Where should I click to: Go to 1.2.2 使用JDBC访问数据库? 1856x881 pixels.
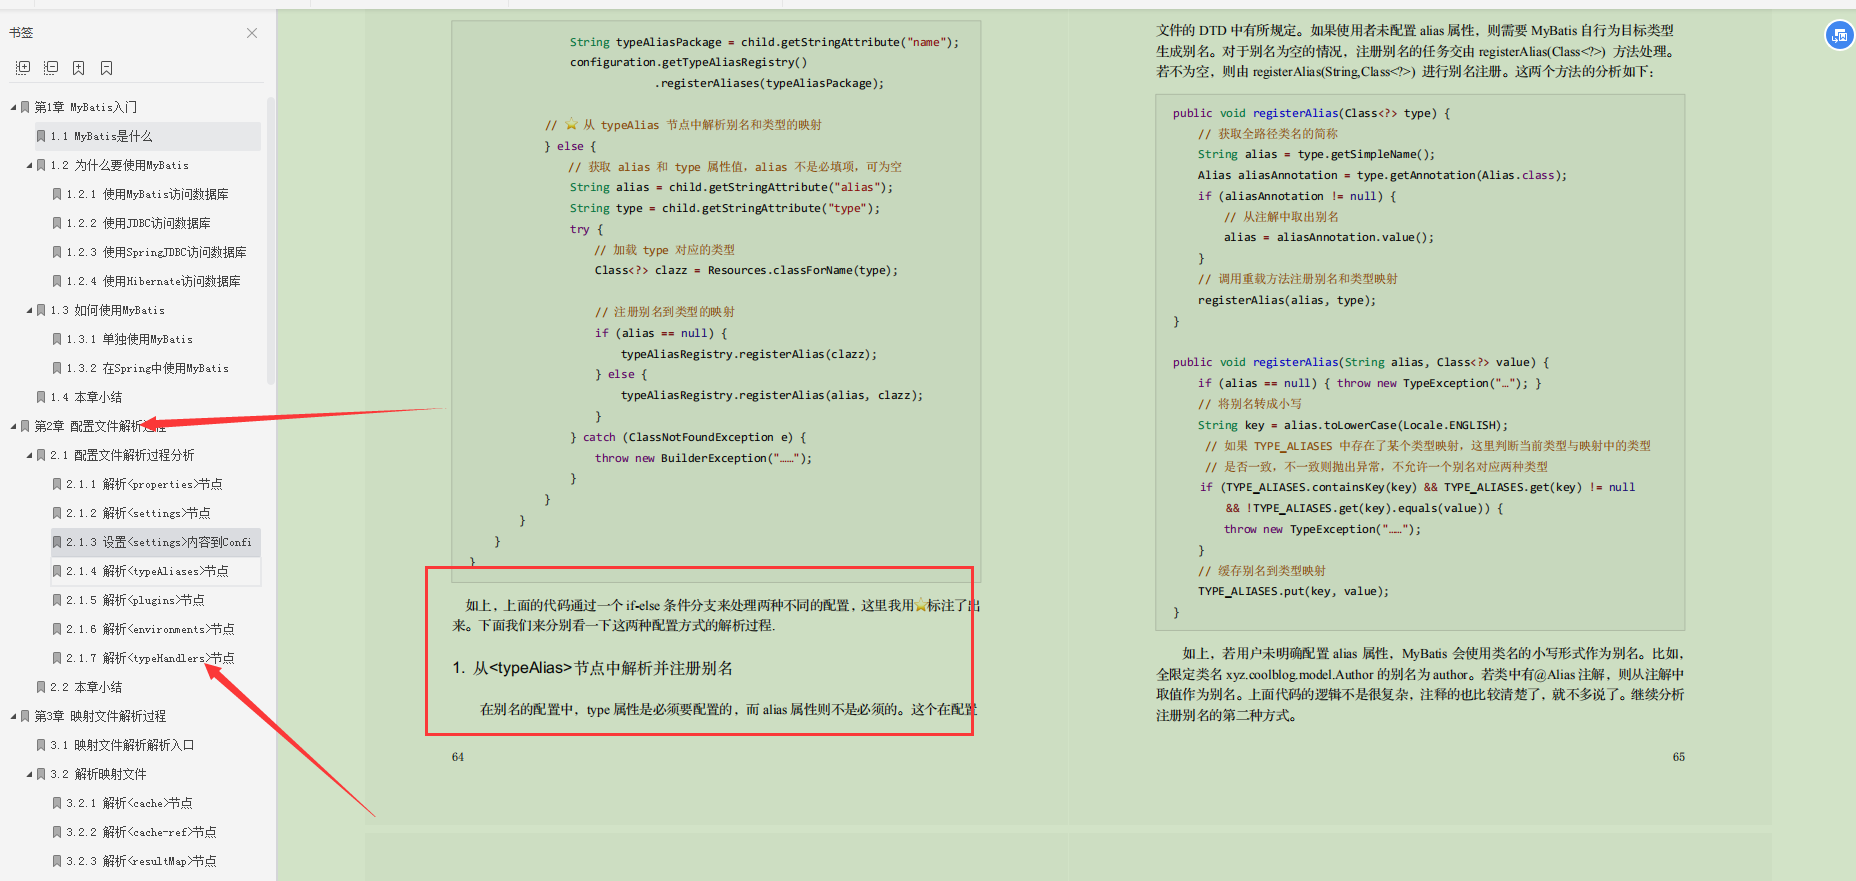pyautogui.click(x=140, y=223)
